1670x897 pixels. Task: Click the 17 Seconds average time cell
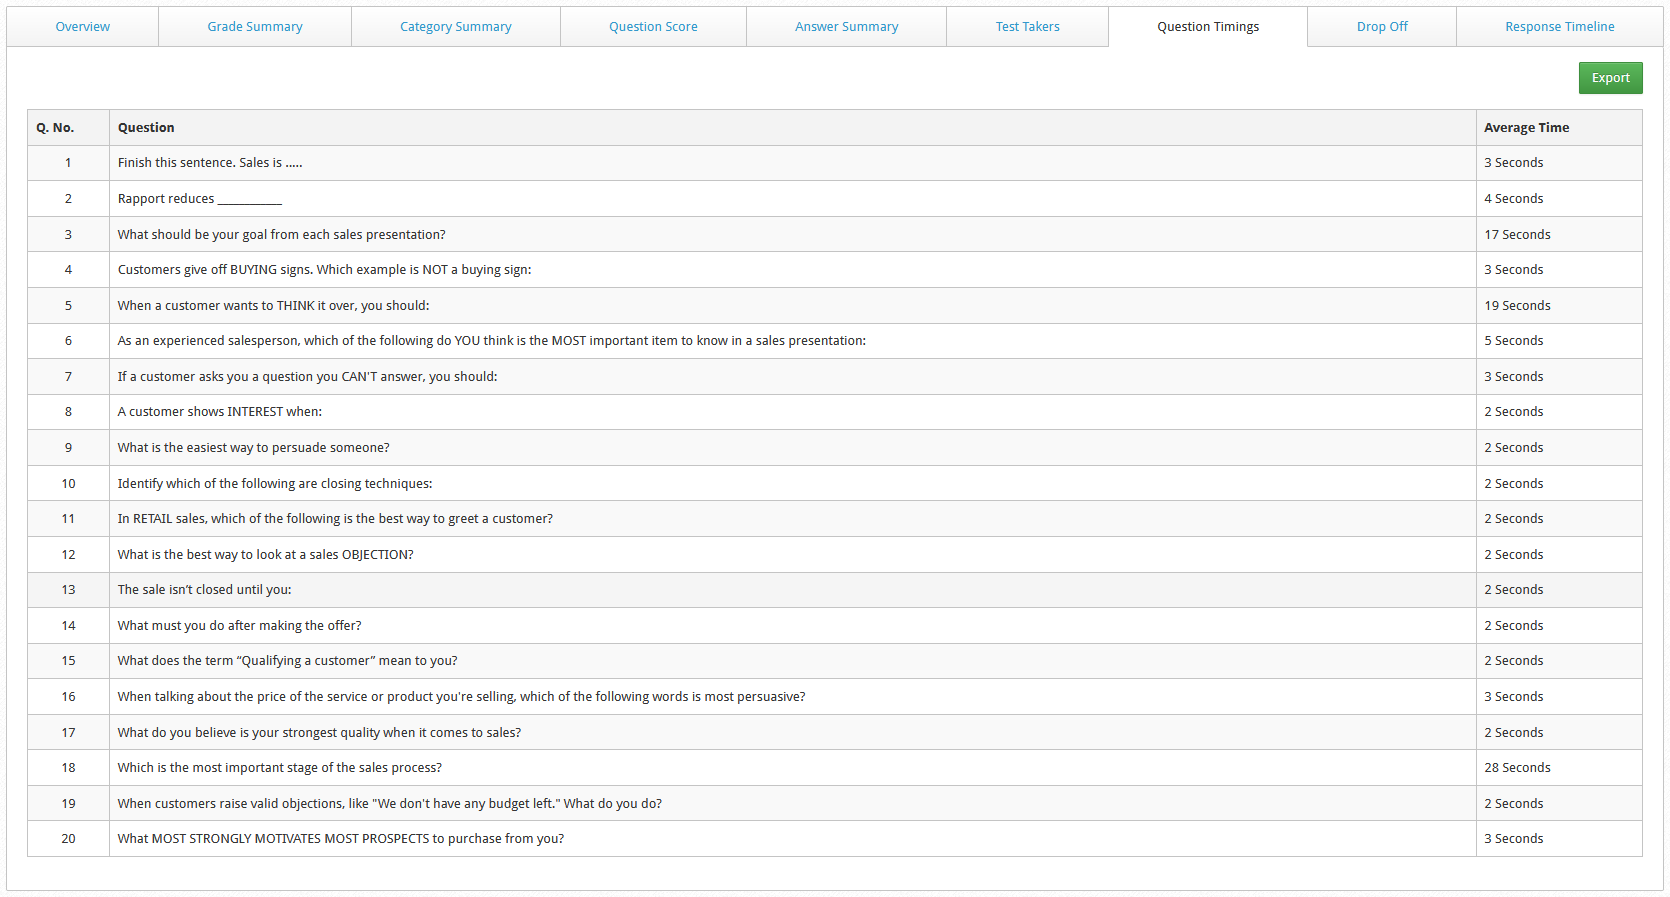tap(1517, 235)
